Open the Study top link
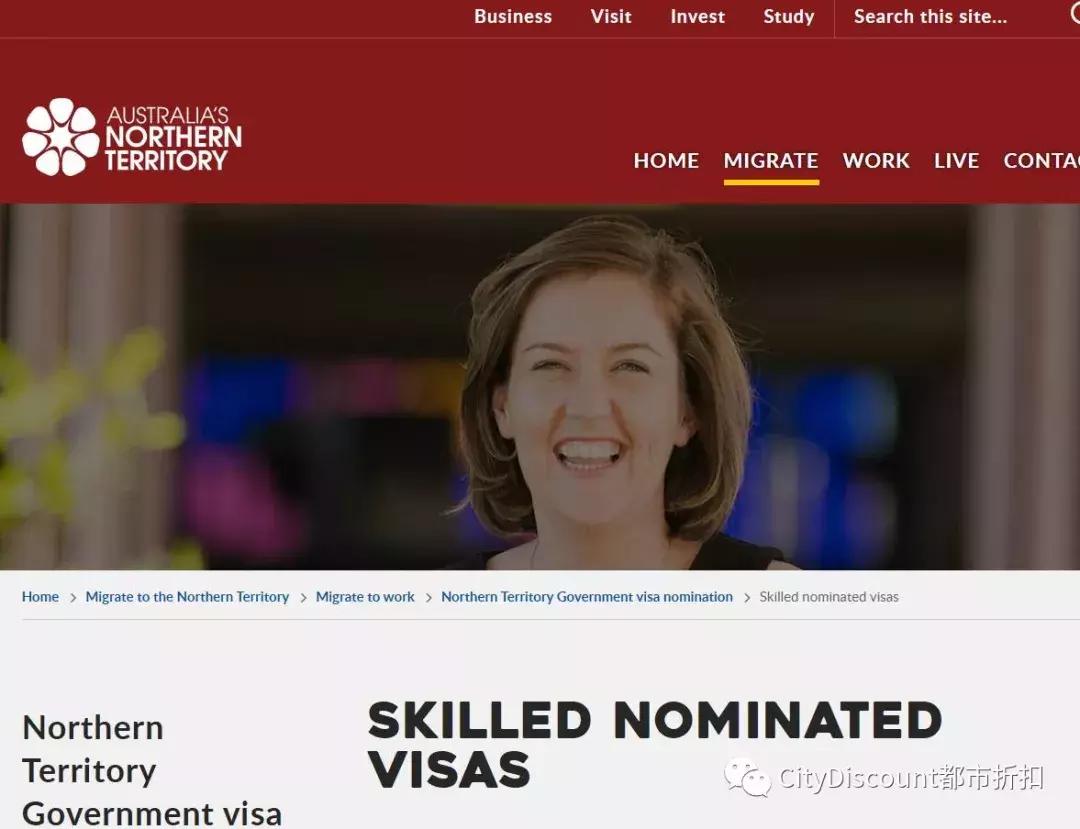The height and width of the screenshot is (829, 1080). click(789, 17)
